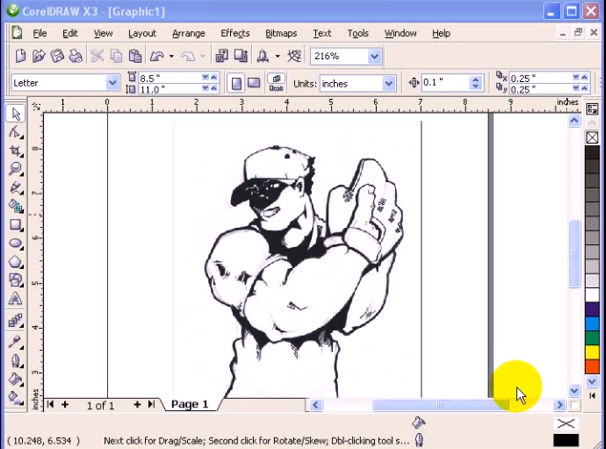
Task: Select the Crop tool
Action: [x=16, y=150]
